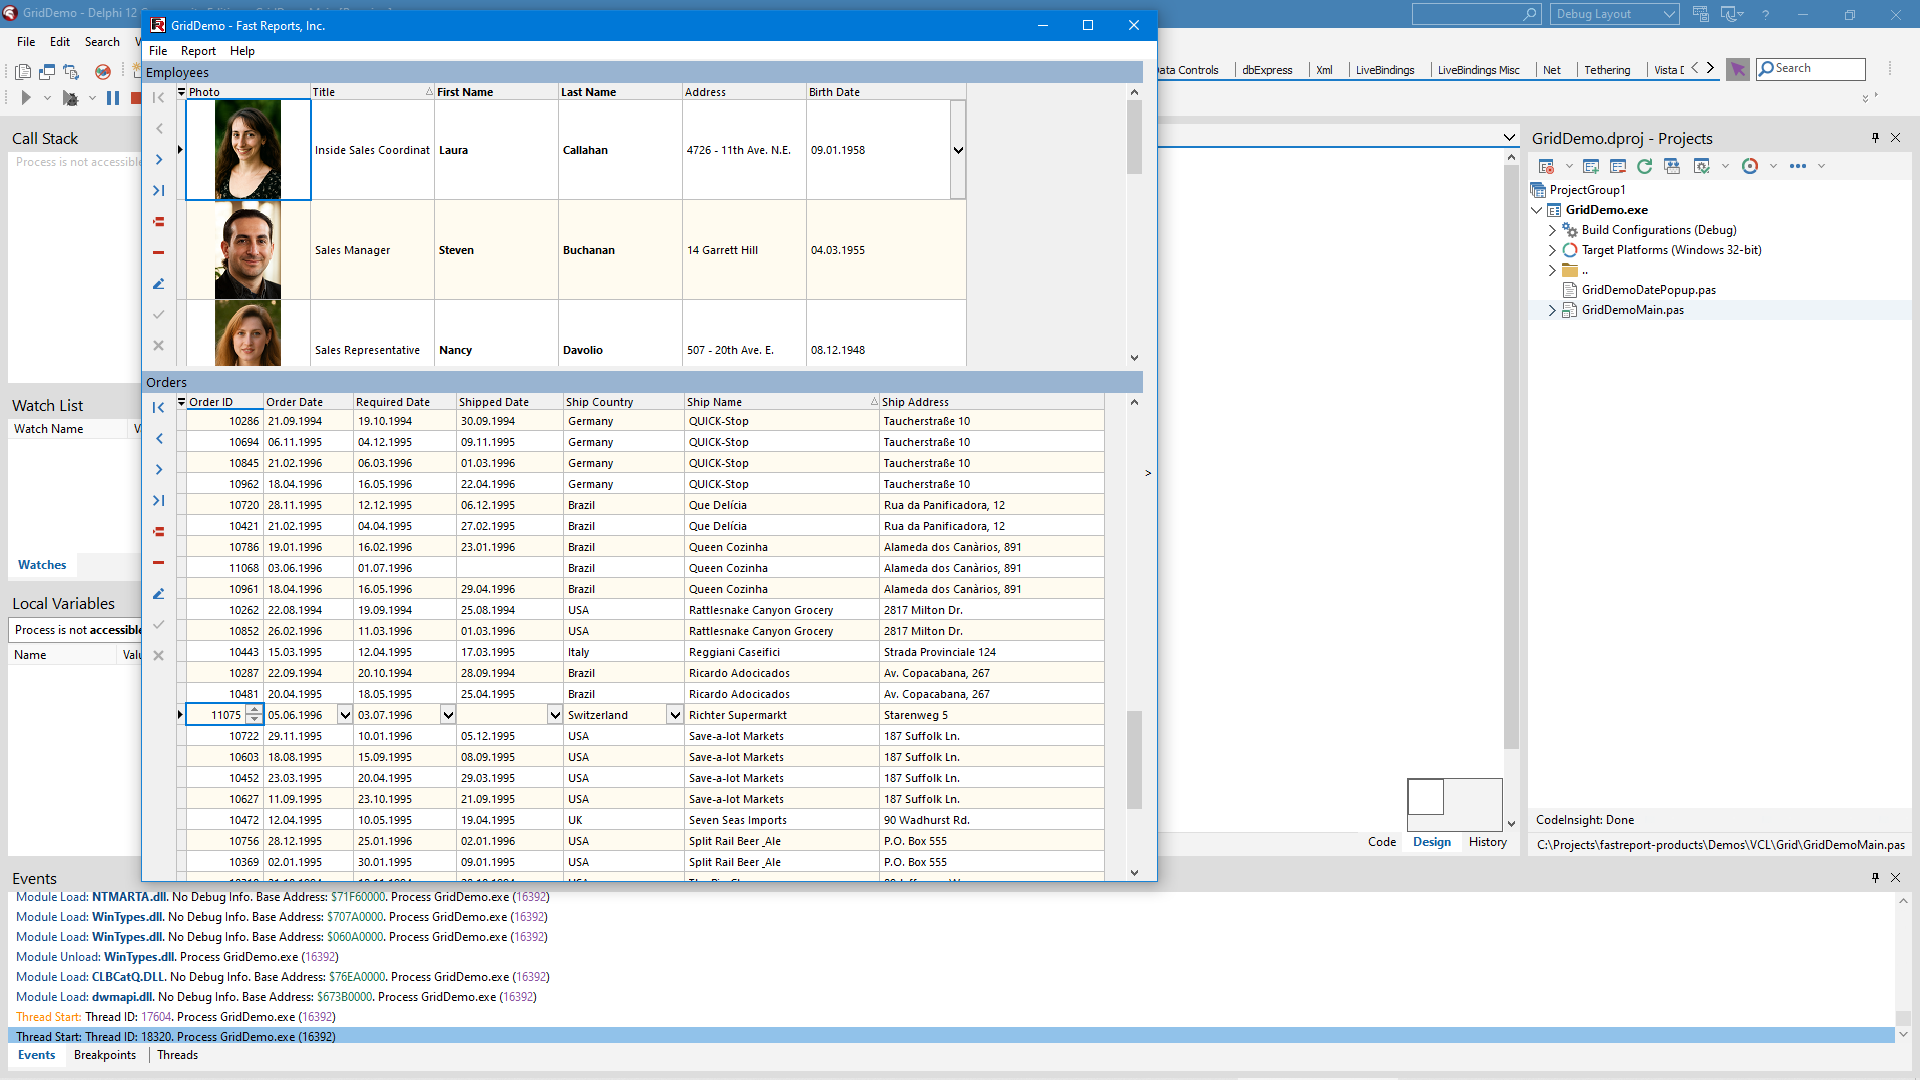The height and width of the screenshot is (1080, 1920).
Task: Click the Orders grid vertical scrollbar thumb
Action: point(1134,760)
